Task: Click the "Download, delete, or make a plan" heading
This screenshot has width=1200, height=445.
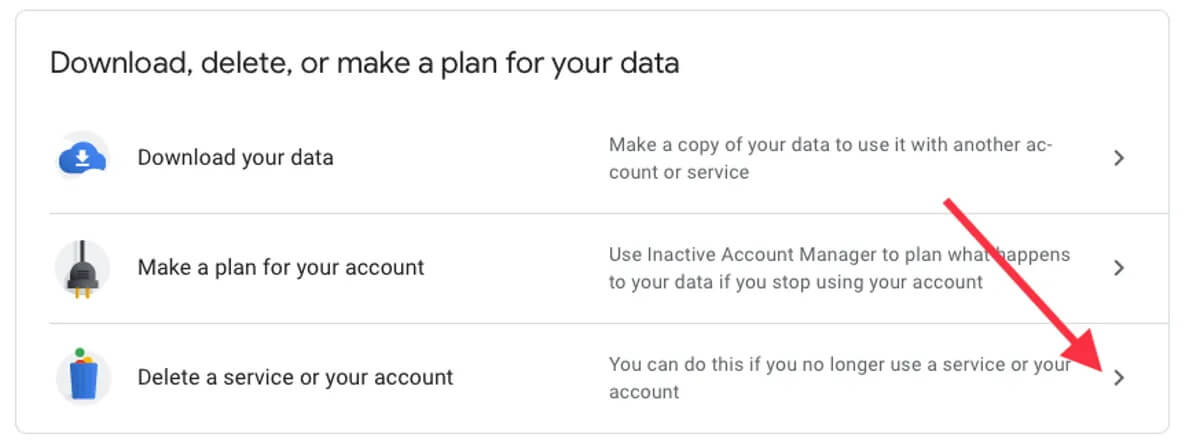Action: (364, 64)
